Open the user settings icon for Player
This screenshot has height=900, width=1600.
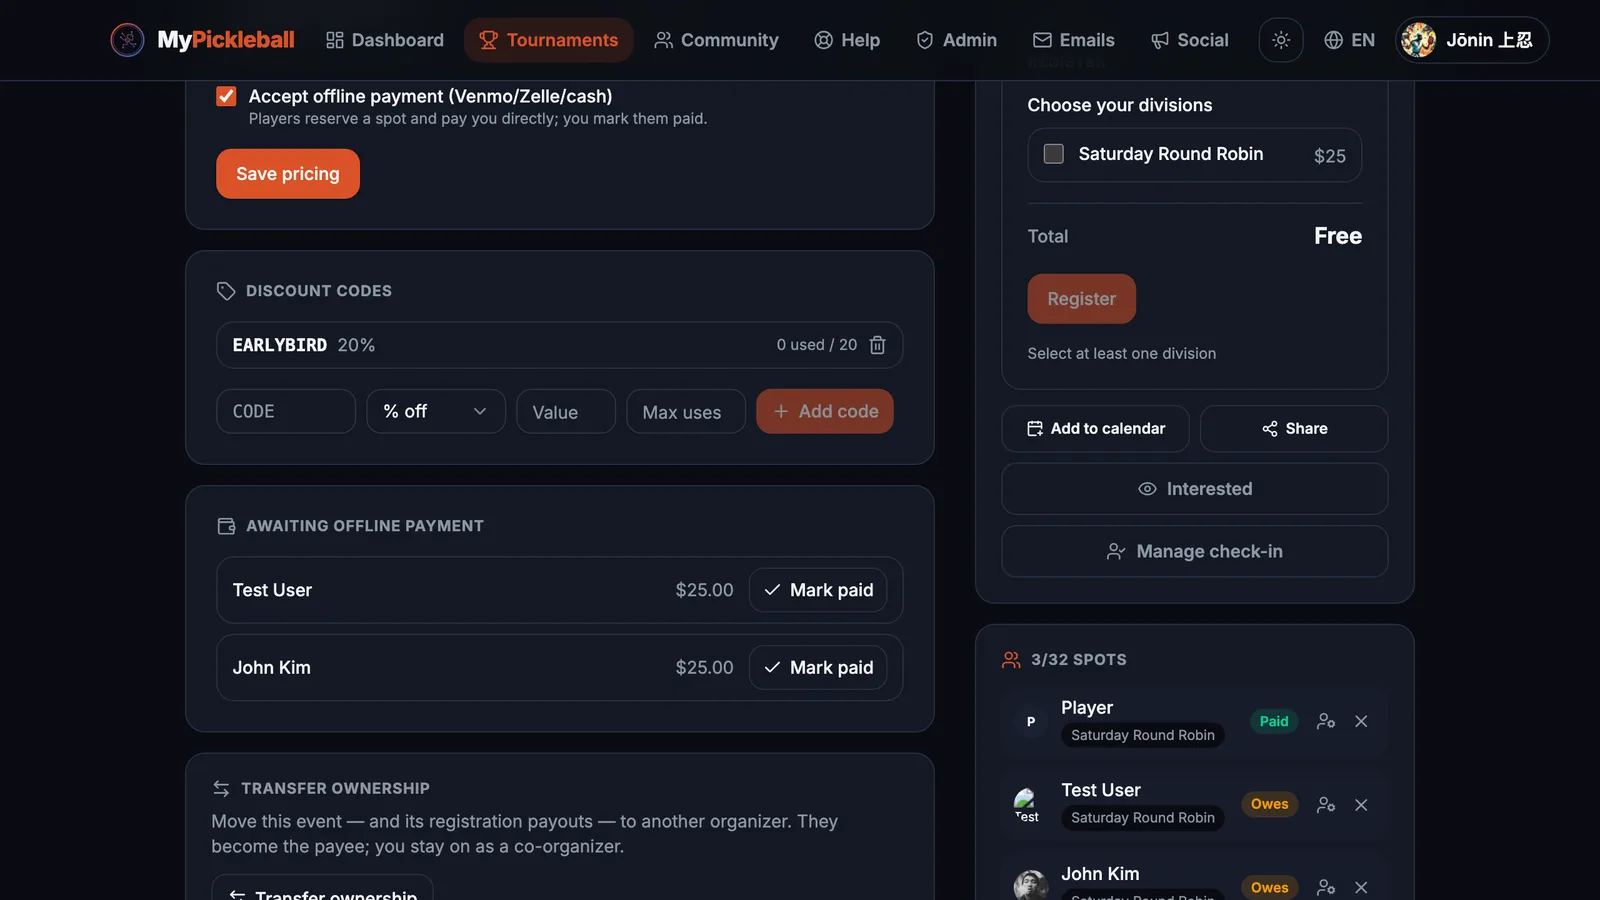(x=1326, y=721)
